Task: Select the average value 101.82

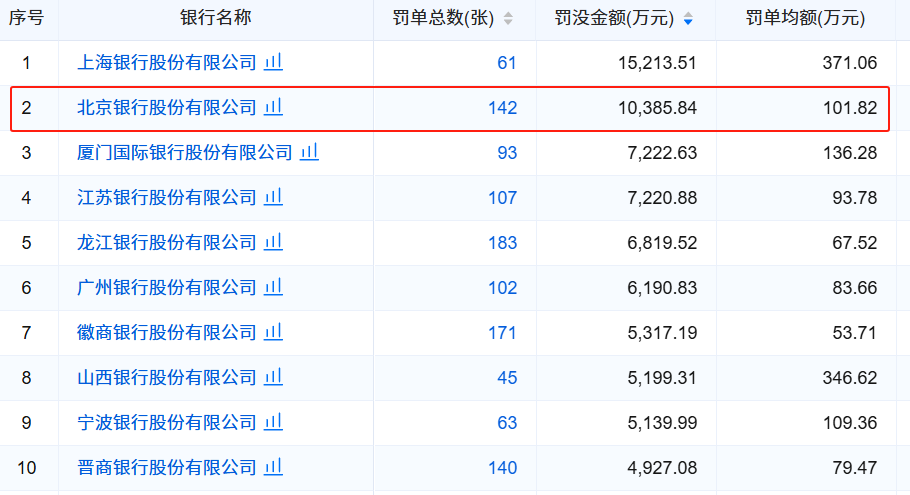Action: pyautogui.click(x=850, y=108)
